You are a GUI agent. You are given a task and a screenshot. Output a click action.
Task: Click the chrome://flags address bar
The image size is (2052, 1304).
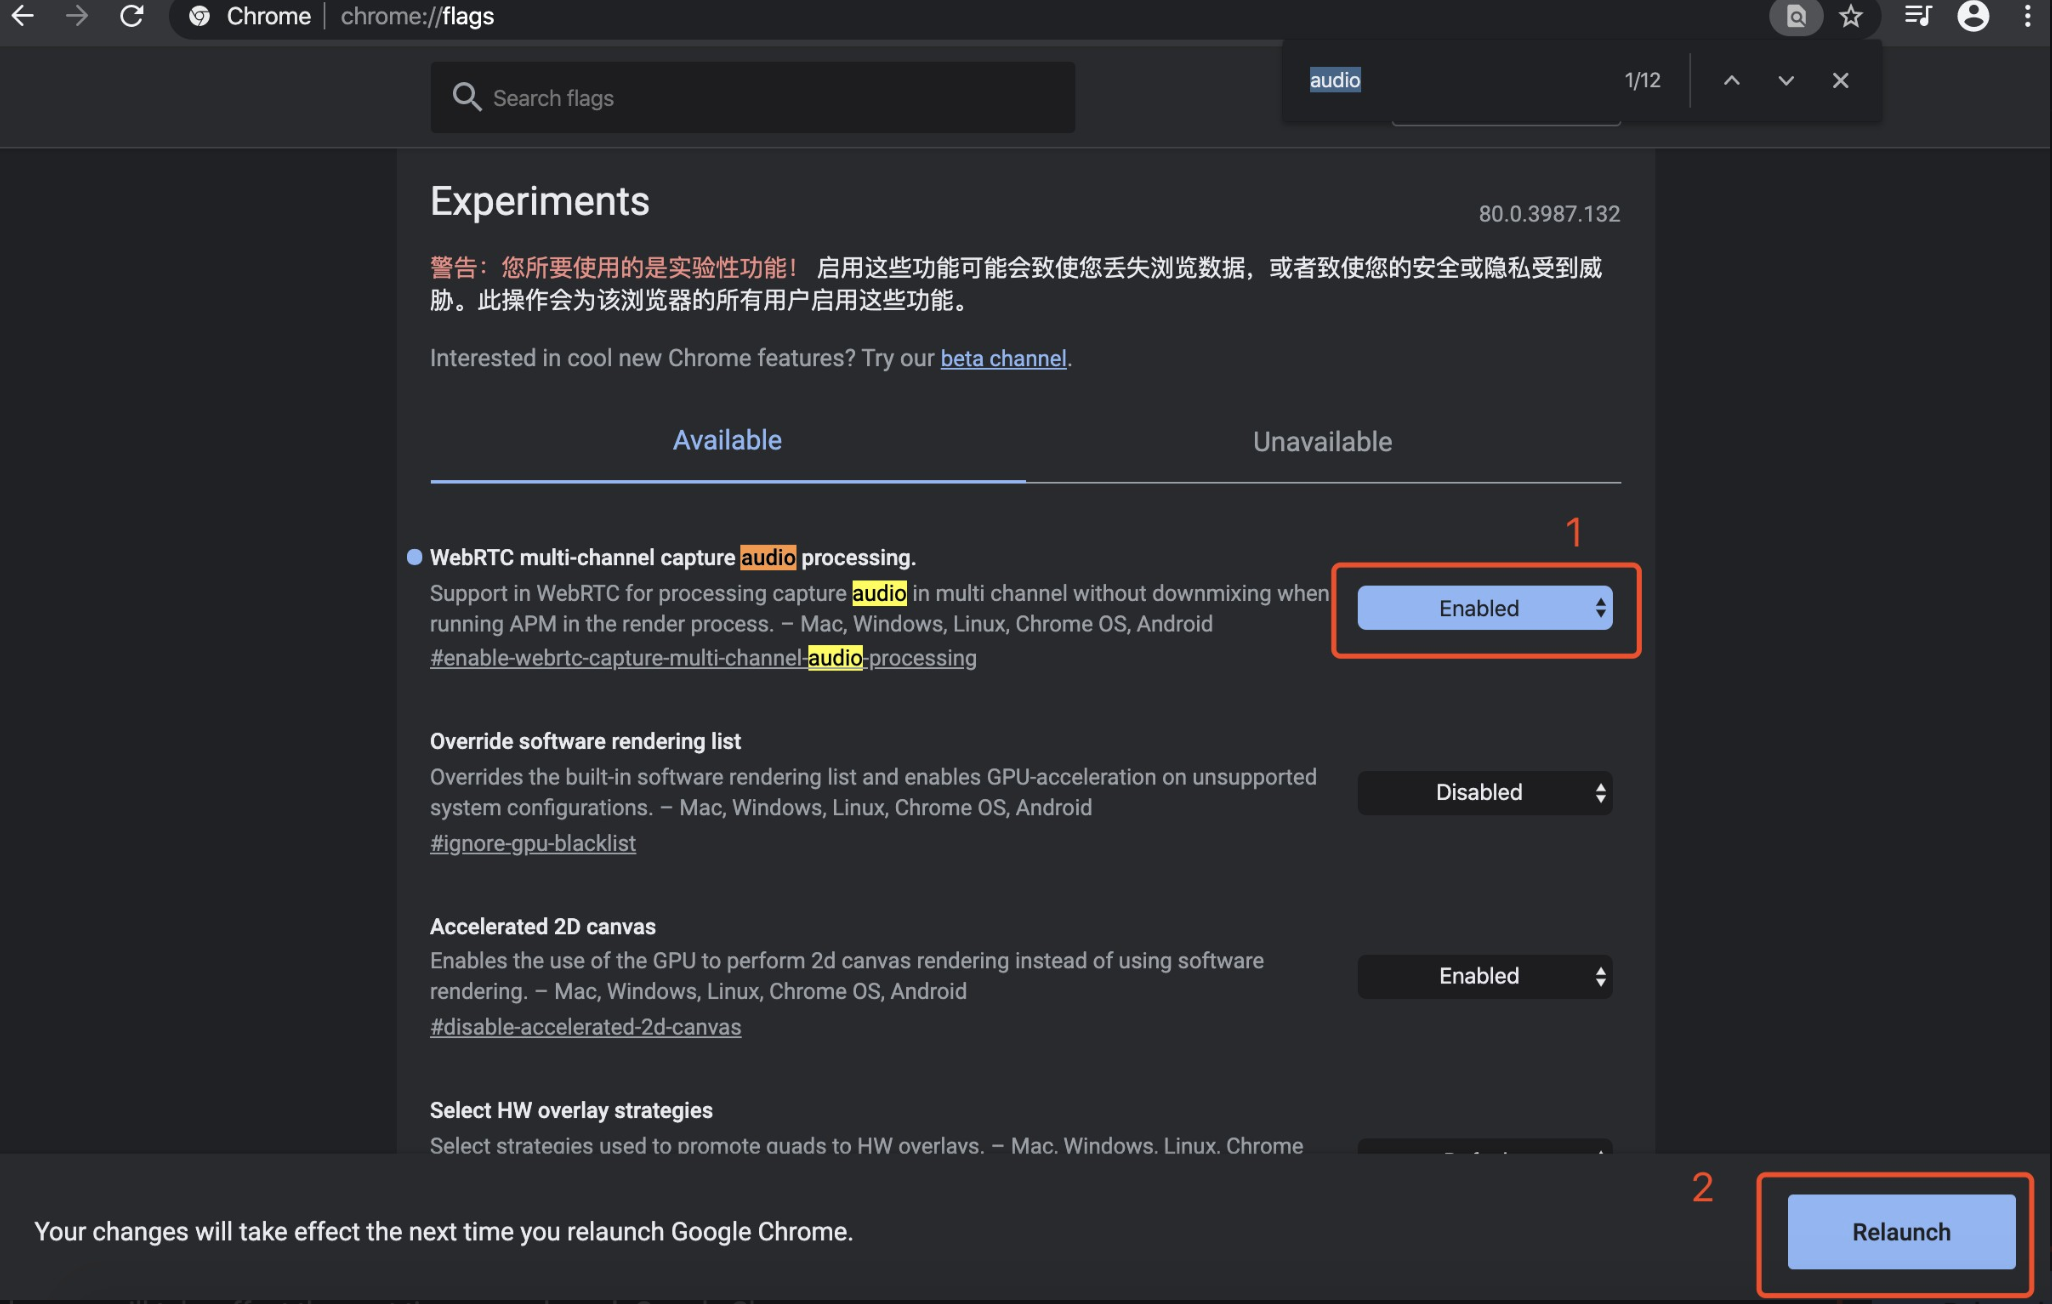pyautogui.click(x=960, y=16)
